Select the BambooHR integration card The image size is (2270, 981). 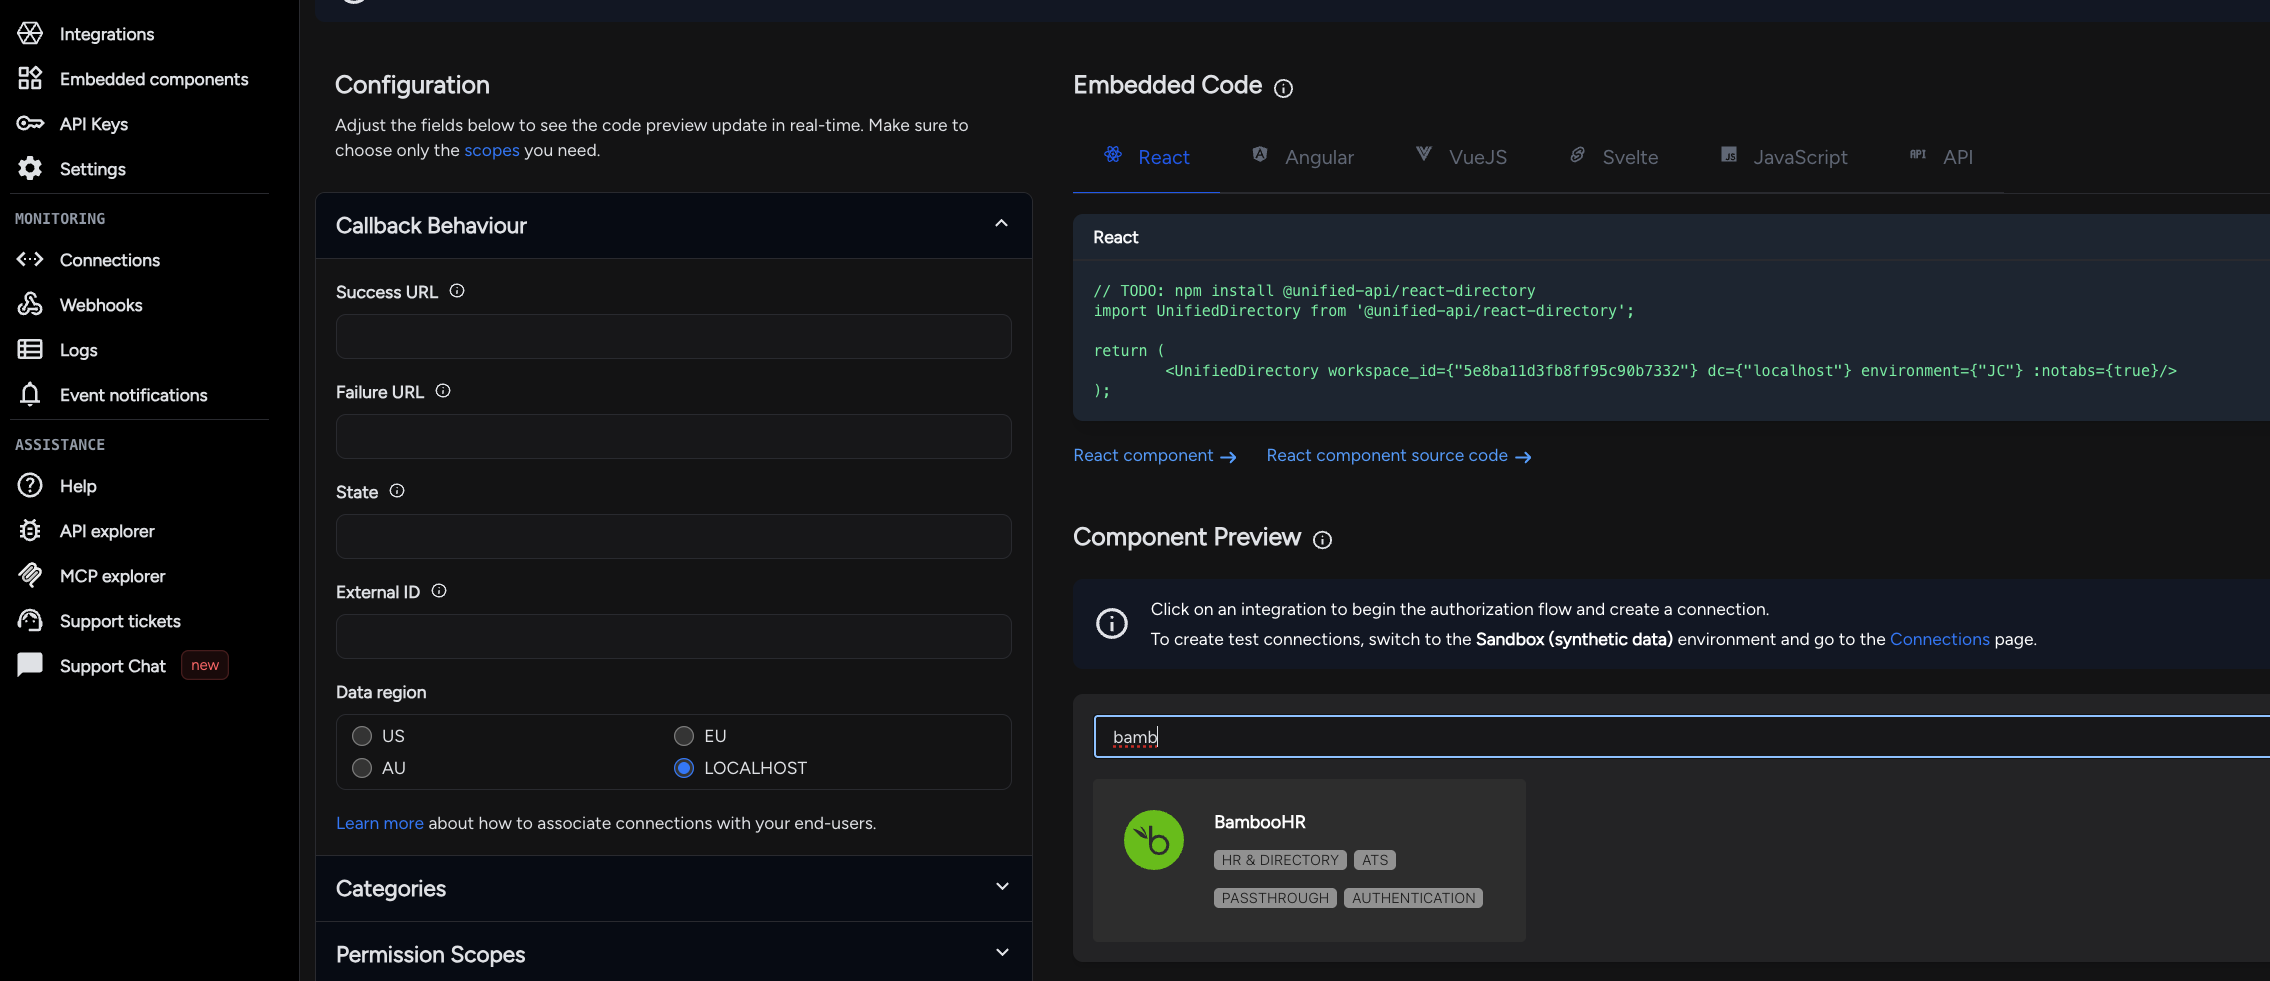pyautogui.click(x=1309, y=860)
